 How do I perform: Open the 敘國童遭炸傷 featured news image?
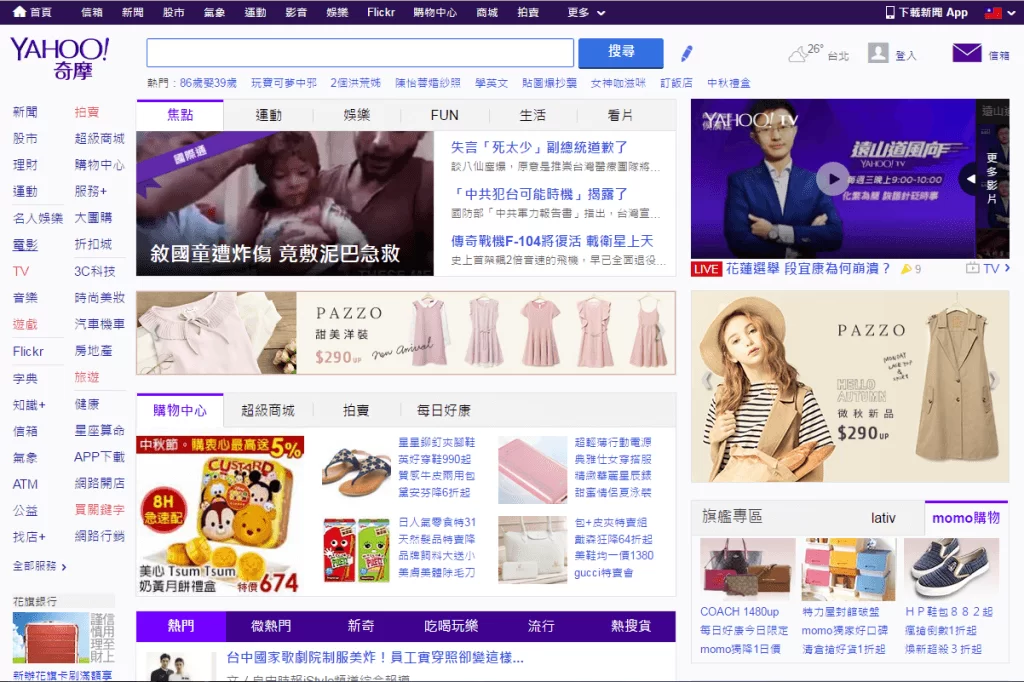point(285,203)
